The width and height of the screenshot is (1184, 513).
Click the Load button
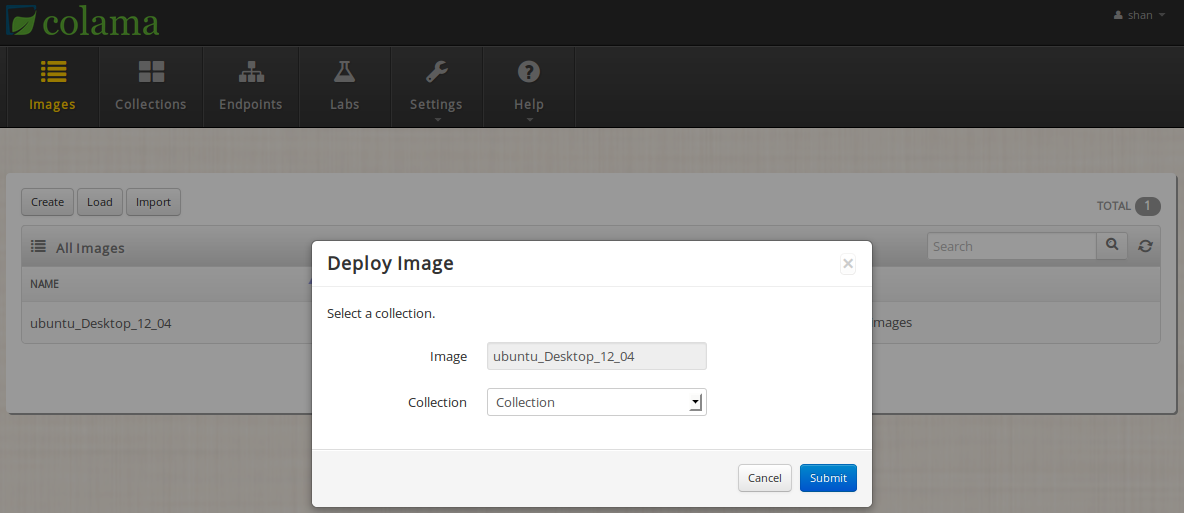coord(100,202)
